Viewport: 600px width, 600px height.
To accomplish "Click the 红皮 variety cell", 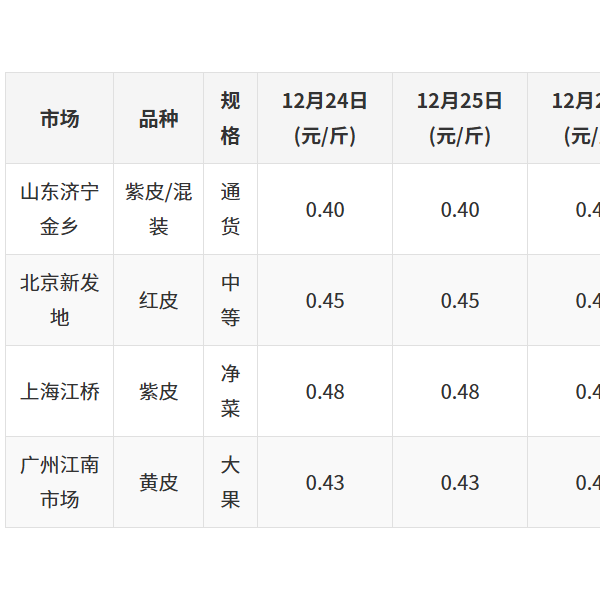I will pos(158,300).
